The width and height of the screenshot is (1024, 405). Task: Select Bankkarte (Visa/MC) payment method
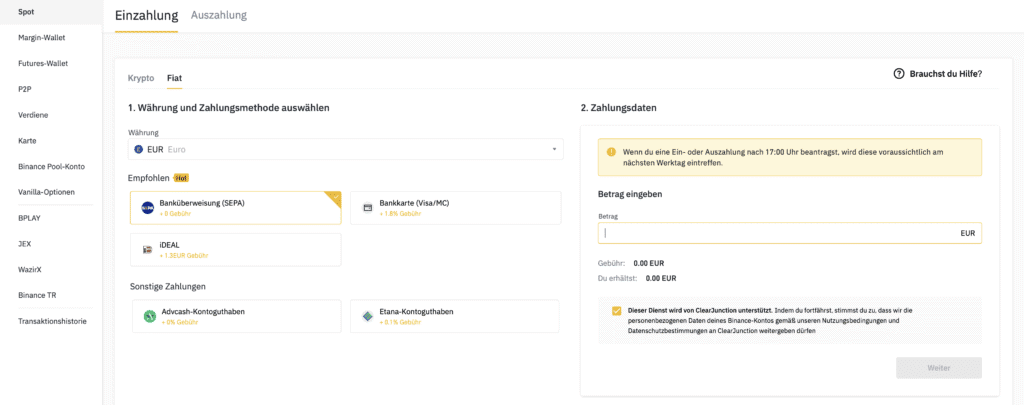[x=456, y=208]
